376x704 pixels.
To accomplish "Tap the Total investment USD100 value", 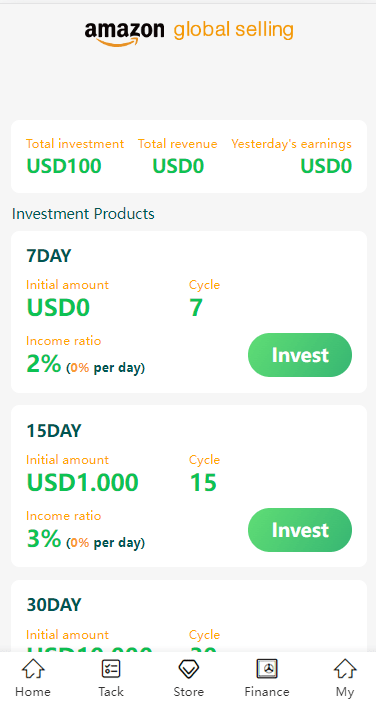I will 64,166.
